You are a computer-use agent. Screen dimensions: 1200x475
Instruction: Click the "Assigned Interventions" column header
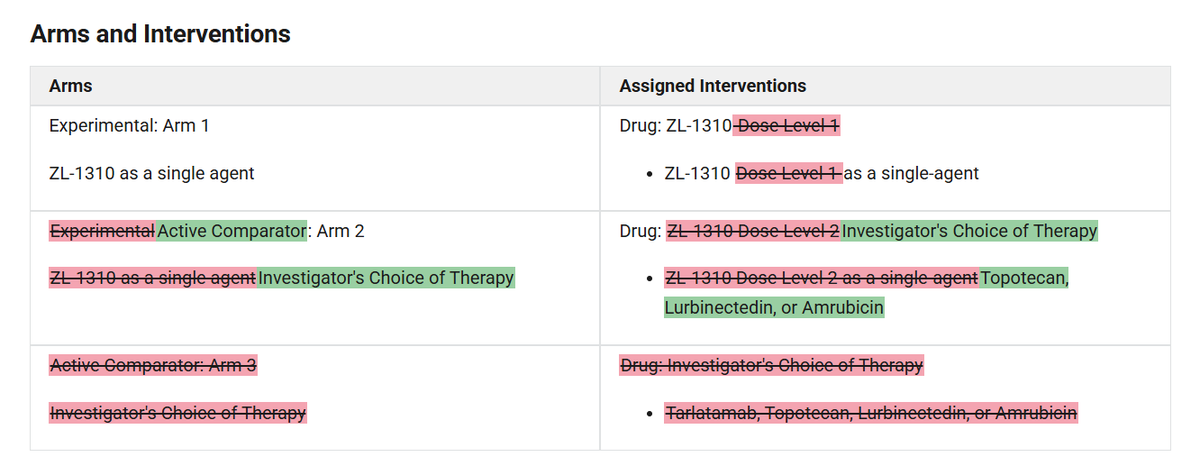[712, 86]
